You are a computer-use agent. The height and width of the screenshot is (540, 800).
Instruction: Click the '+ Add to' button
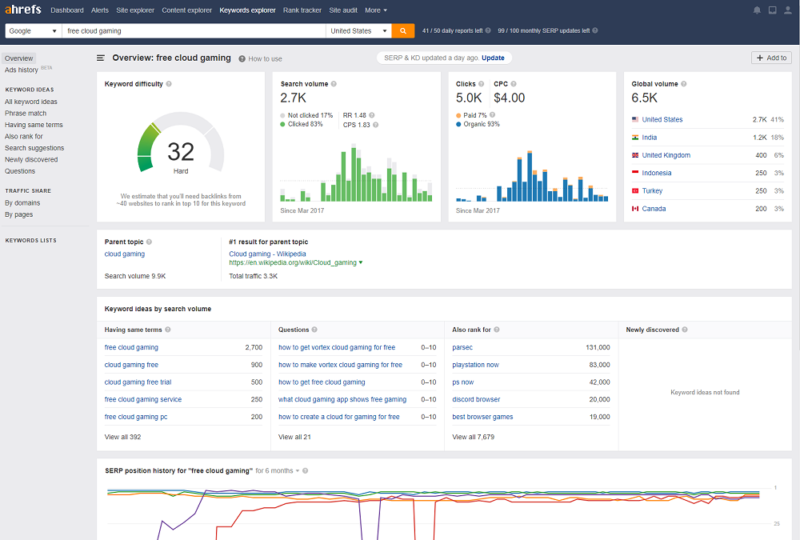pos(771,58)
